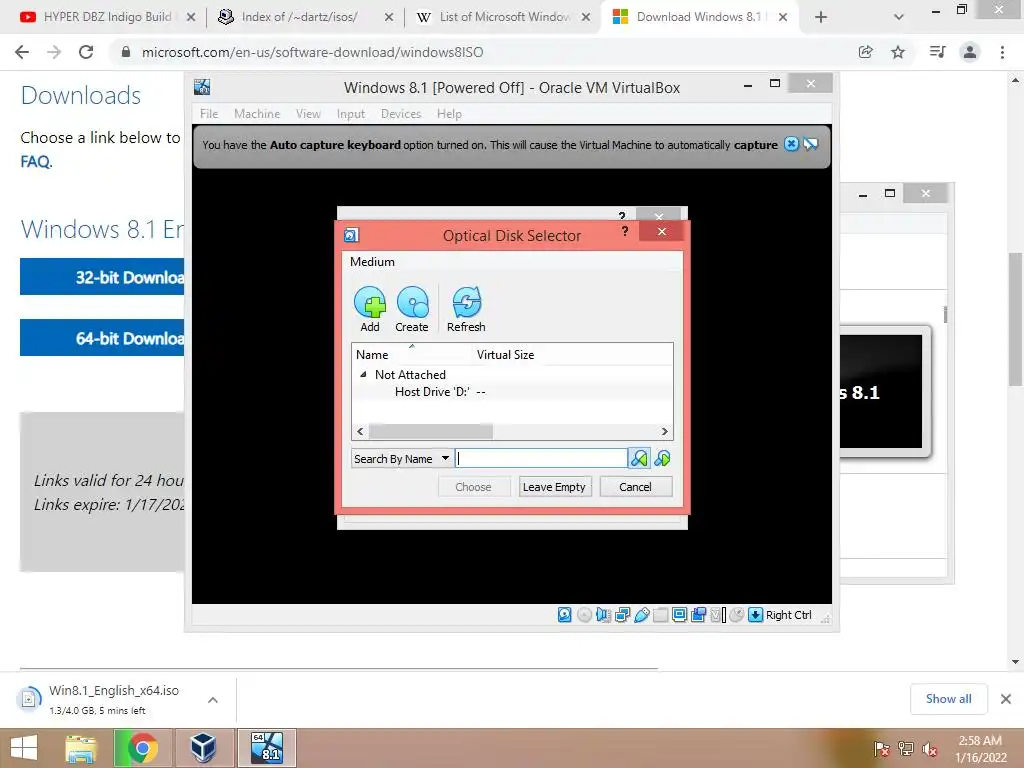Click the muted volume tray icon
This screenshot has width=1024, height=768.
click(929, 749)
